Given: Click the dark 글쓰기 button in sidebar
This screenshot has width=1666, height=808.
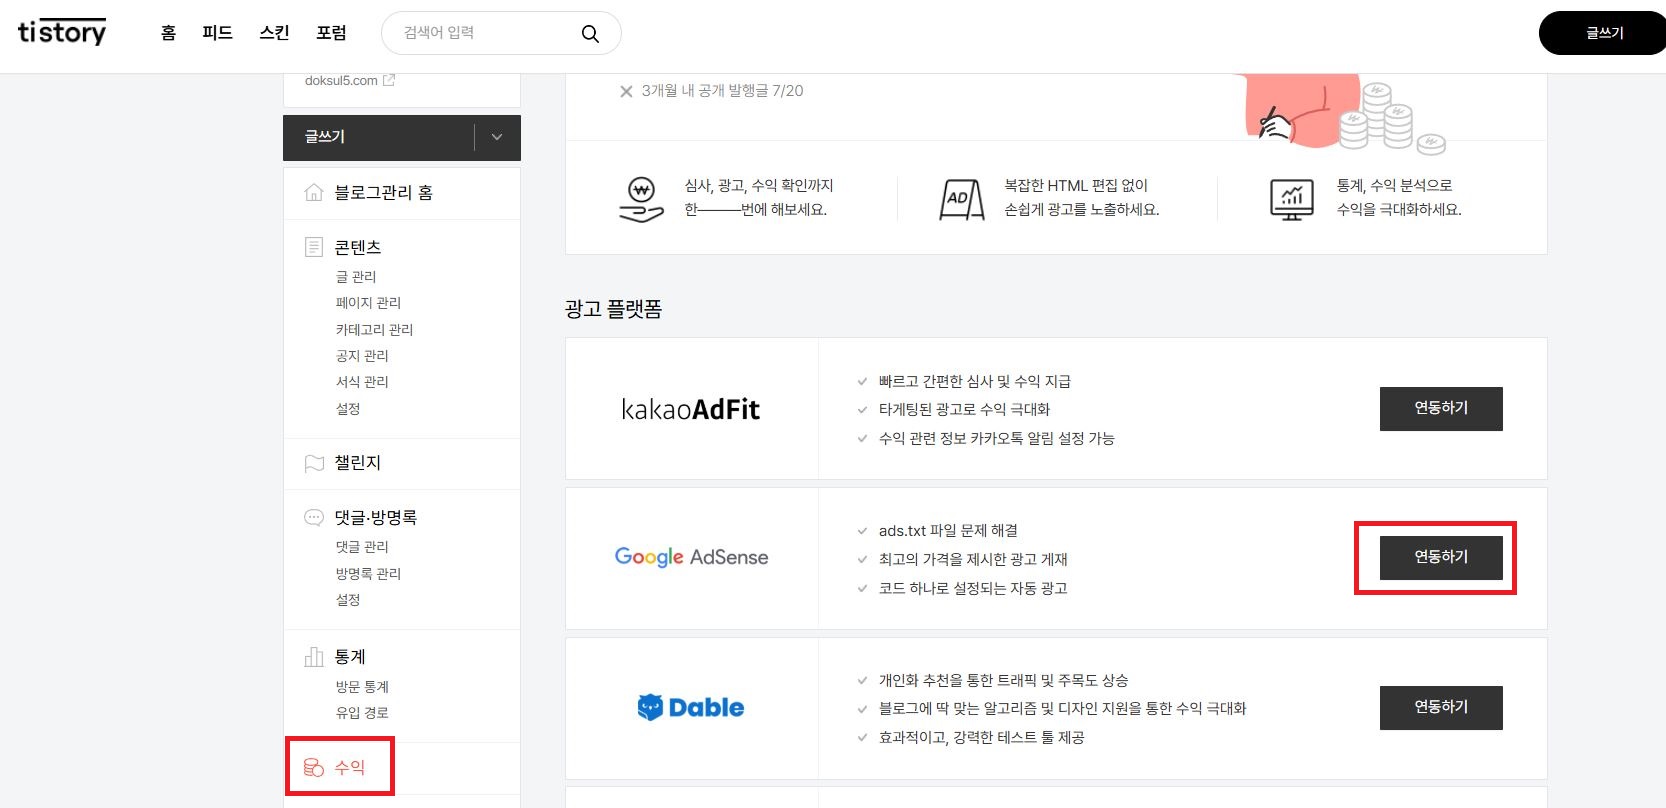Looking at the screenshot, I should click(378, 137).
